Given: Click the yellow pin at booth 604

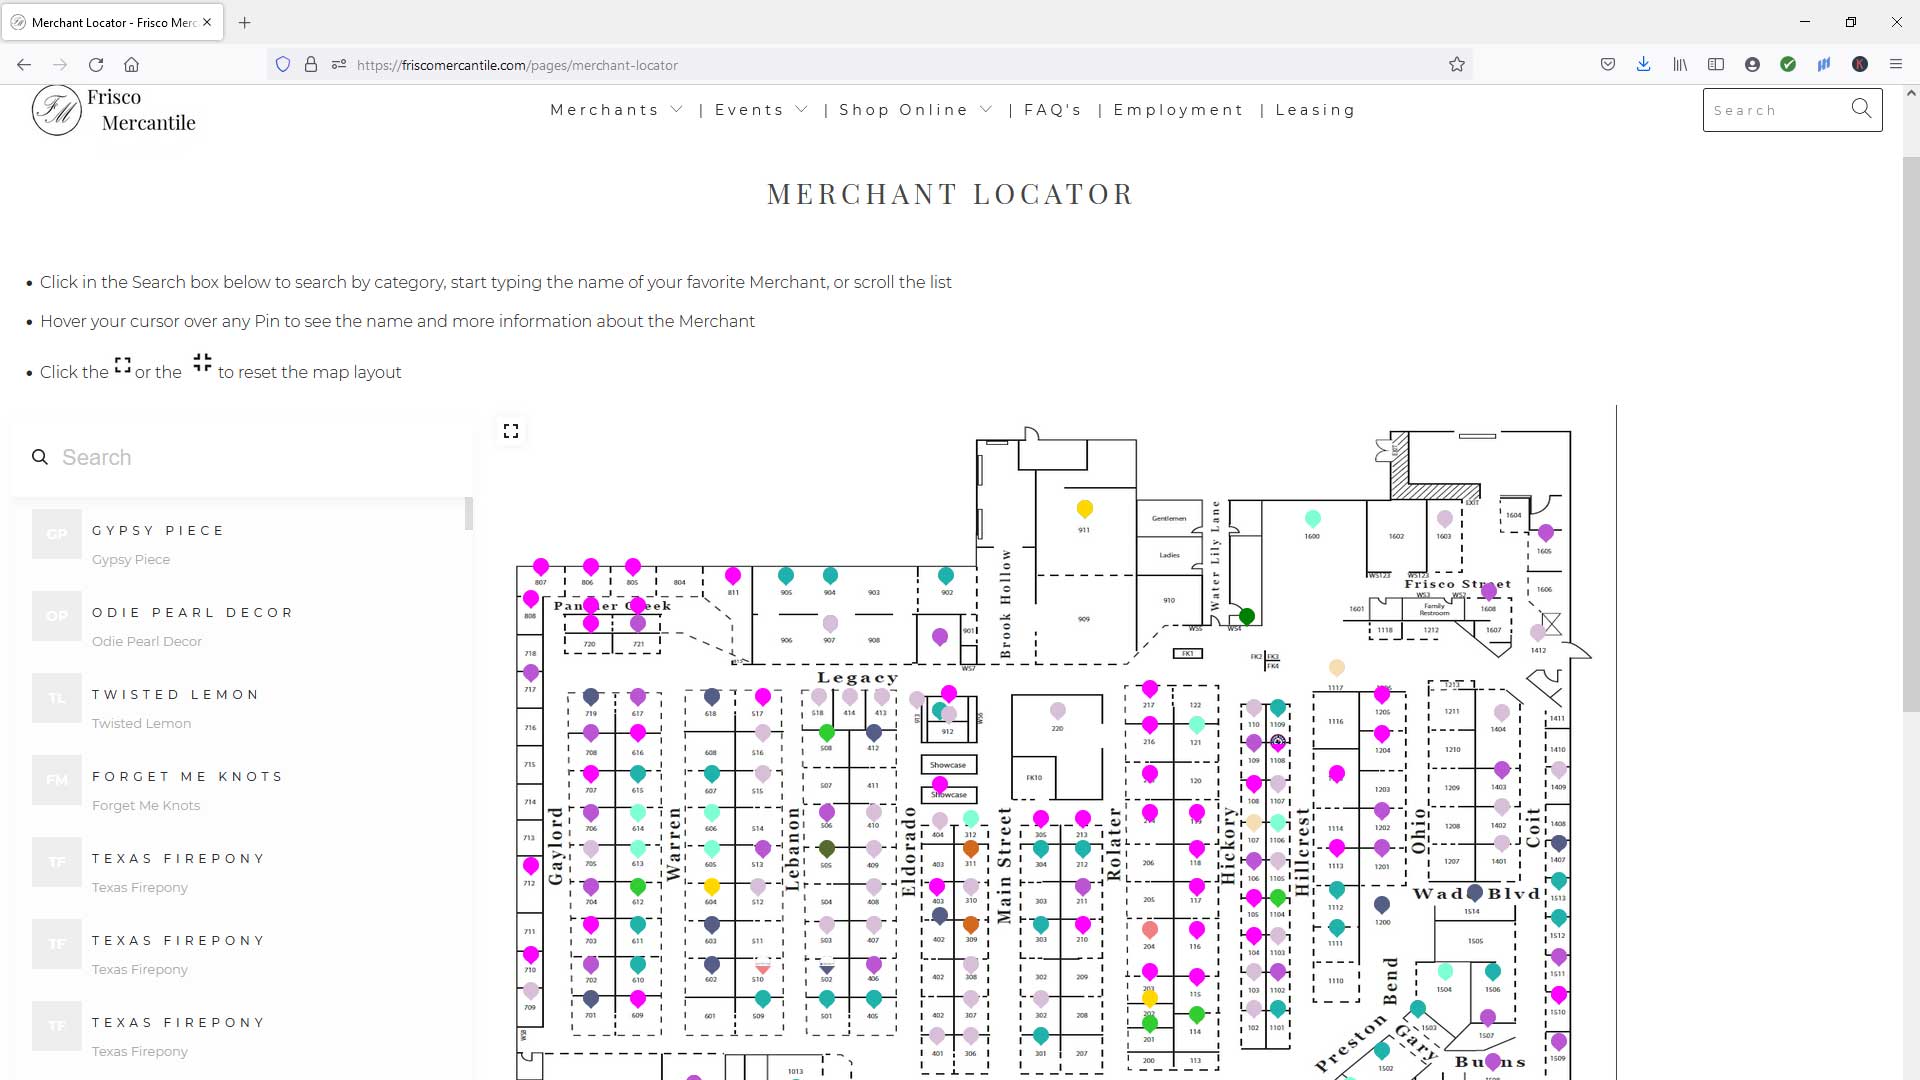Looking at the screenshot, I should [x=712, y=887].
